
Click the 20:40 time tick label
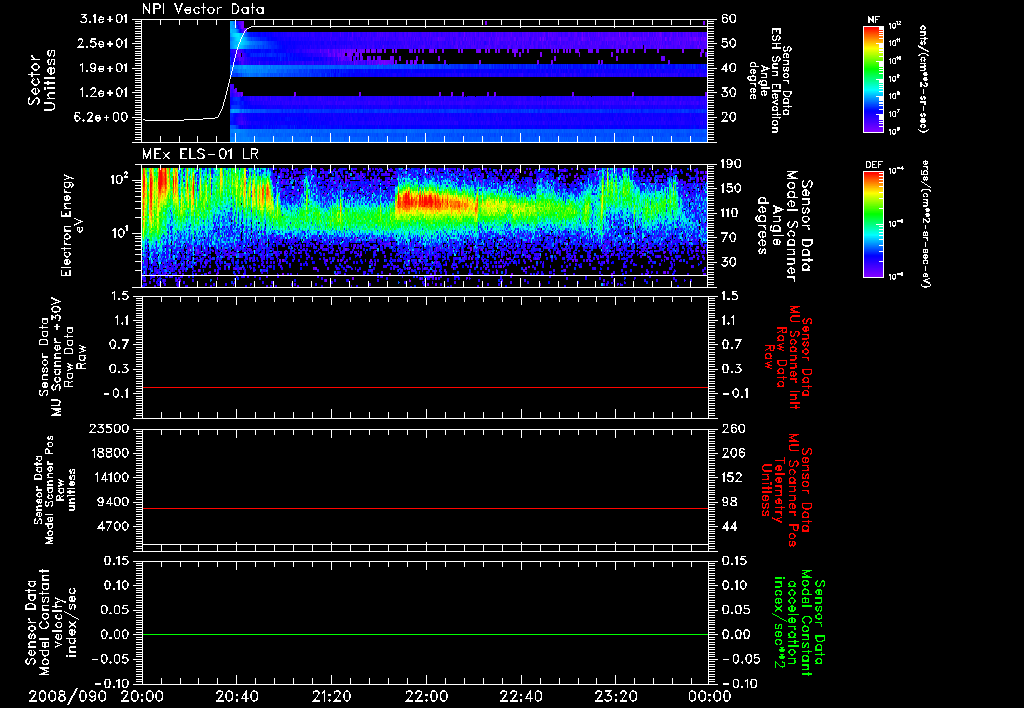(x=237, y=697)
